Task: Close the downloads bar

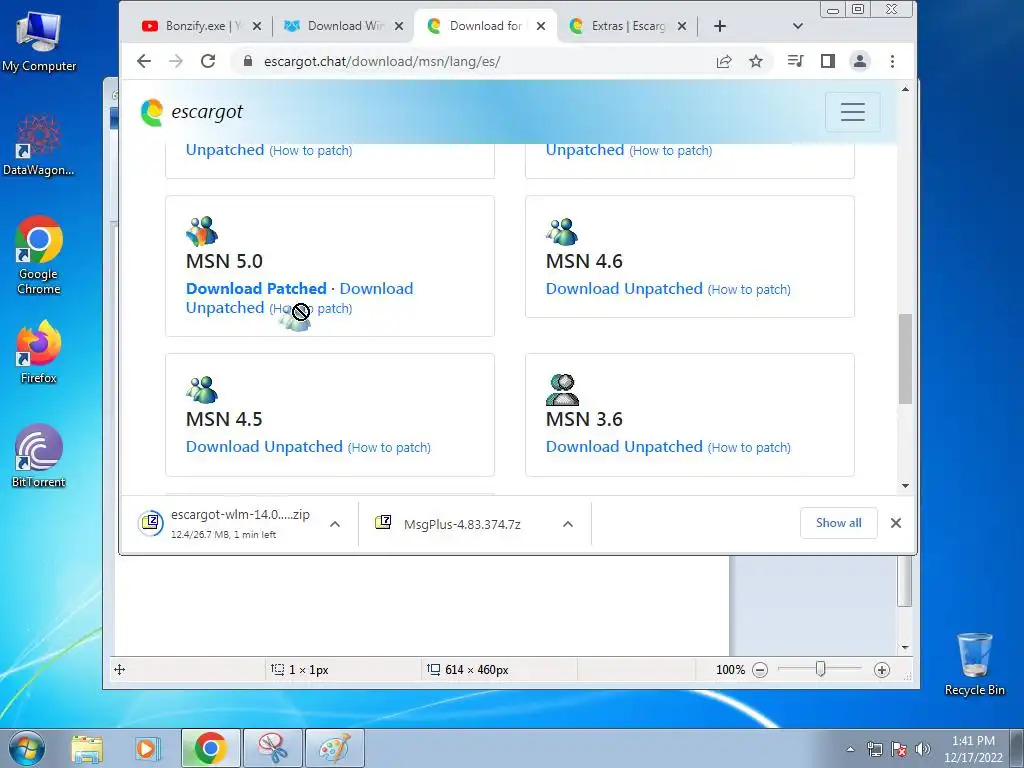Action: click(896, 523)
